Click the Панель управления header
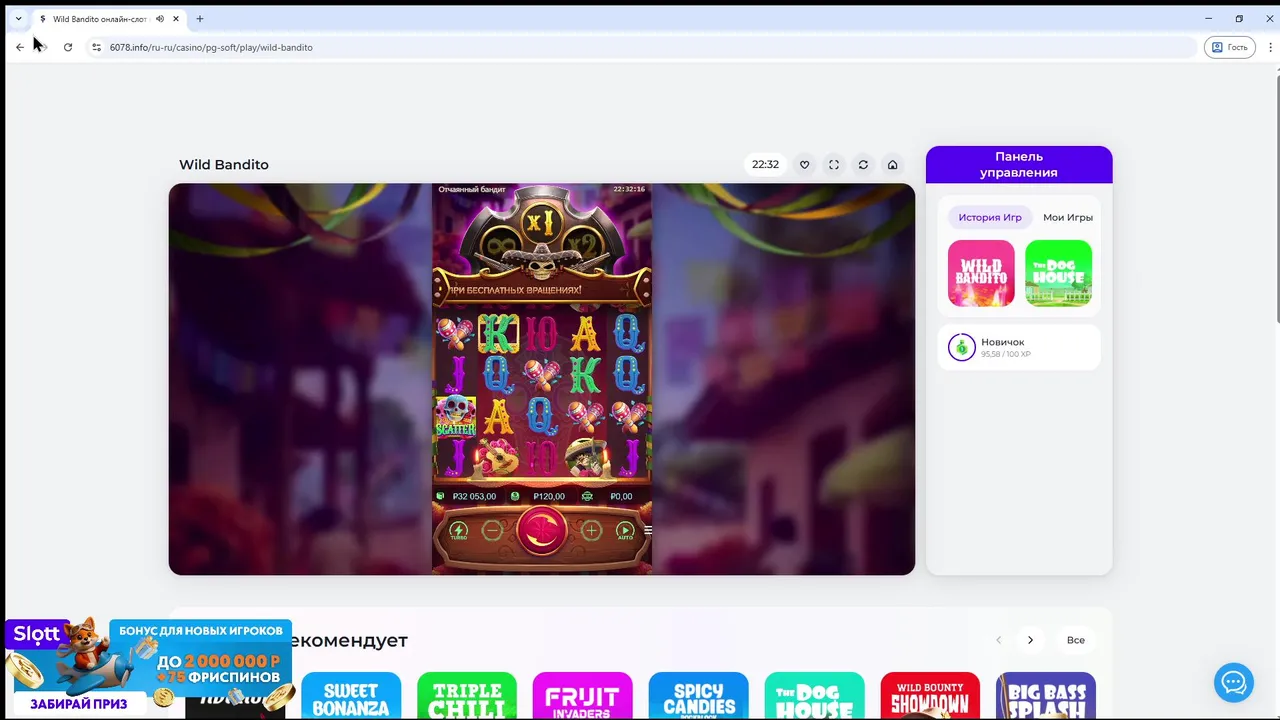This screenshot has width=1280, height=720. click(x=1019, y=164)
